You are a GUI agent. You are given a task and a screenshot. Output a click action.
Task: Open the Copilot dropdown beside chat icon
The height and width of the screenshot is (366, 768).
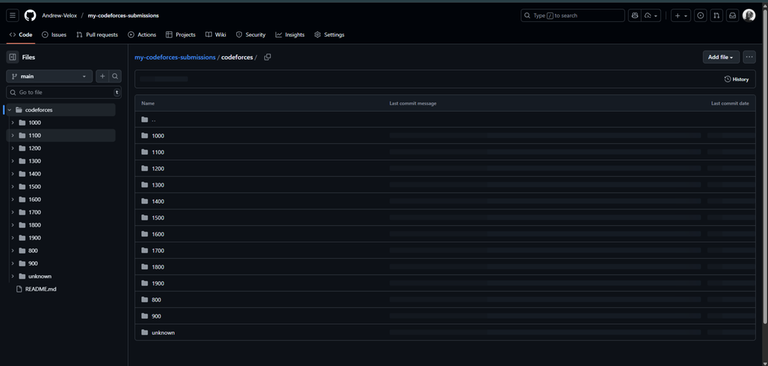651,16
